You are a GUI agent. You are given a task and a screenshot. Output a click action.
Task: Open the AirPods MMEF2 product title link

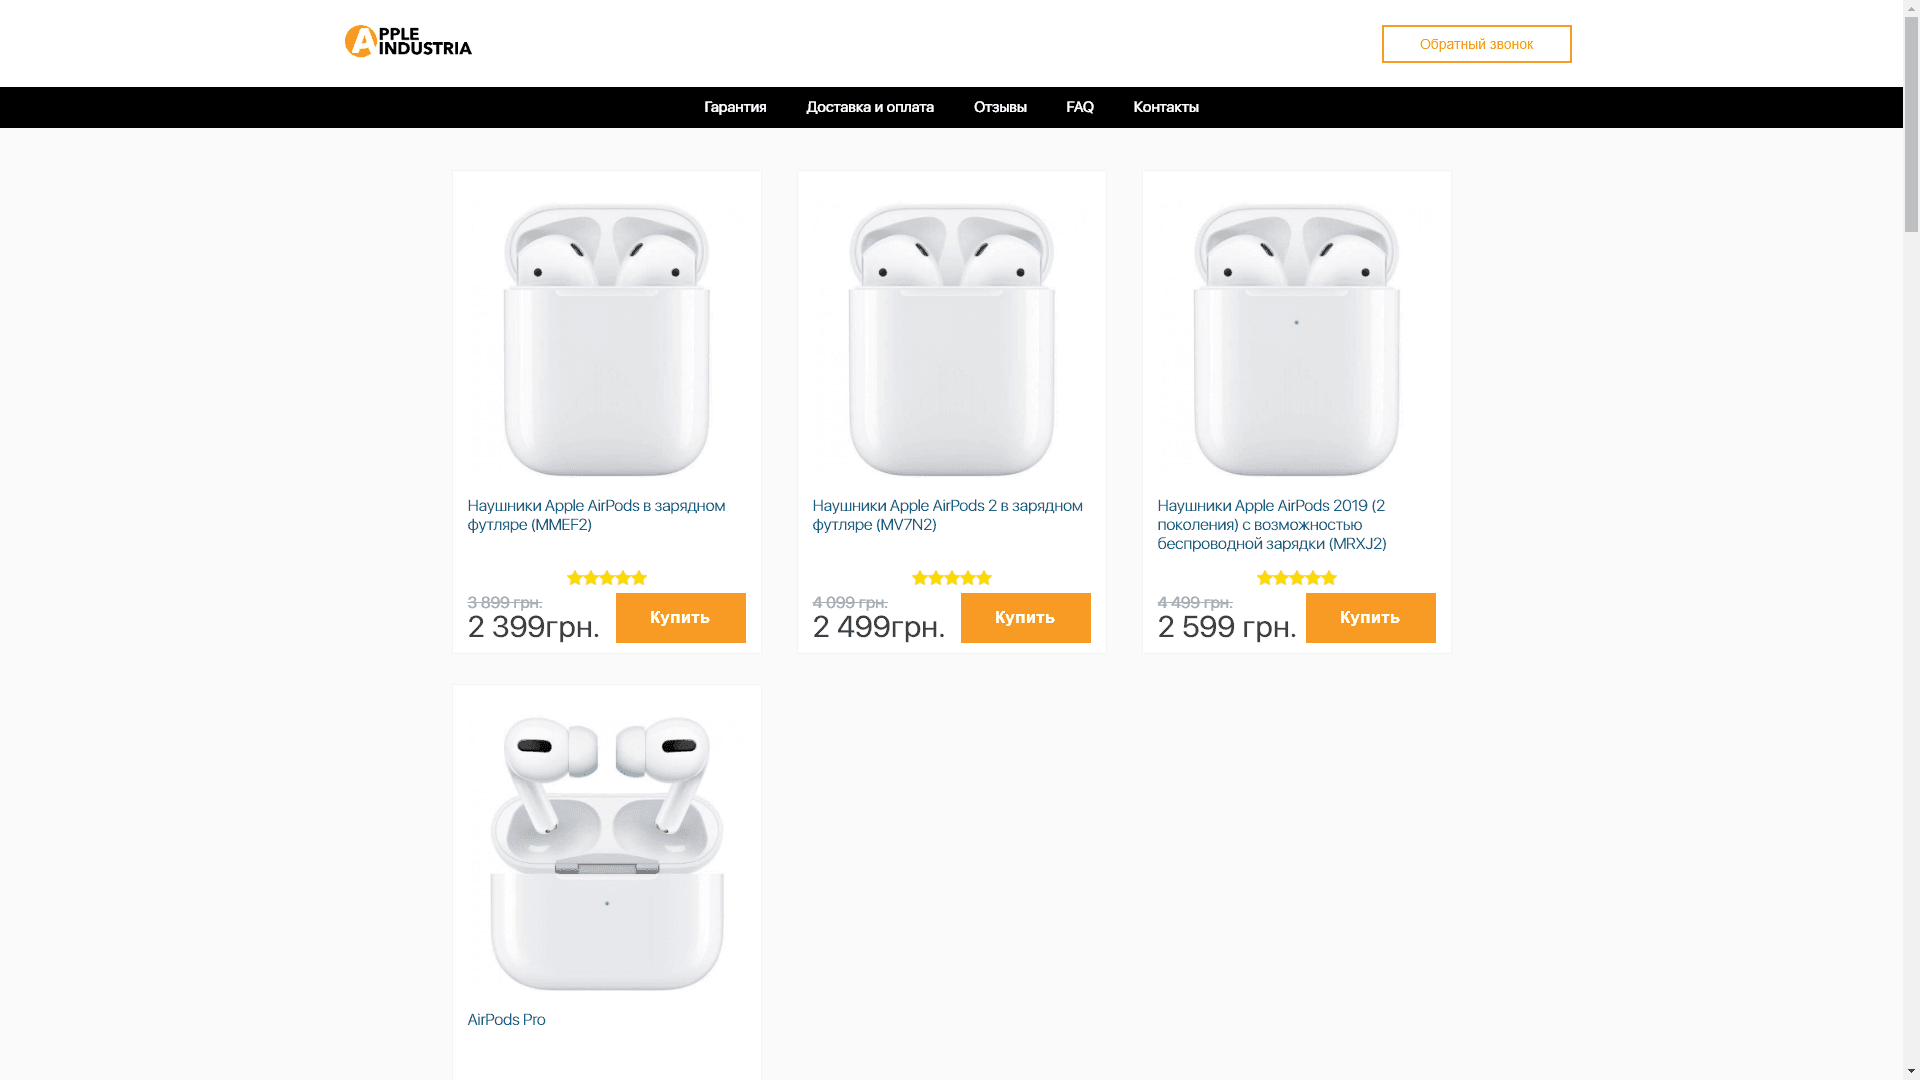[x=596, y=515]
